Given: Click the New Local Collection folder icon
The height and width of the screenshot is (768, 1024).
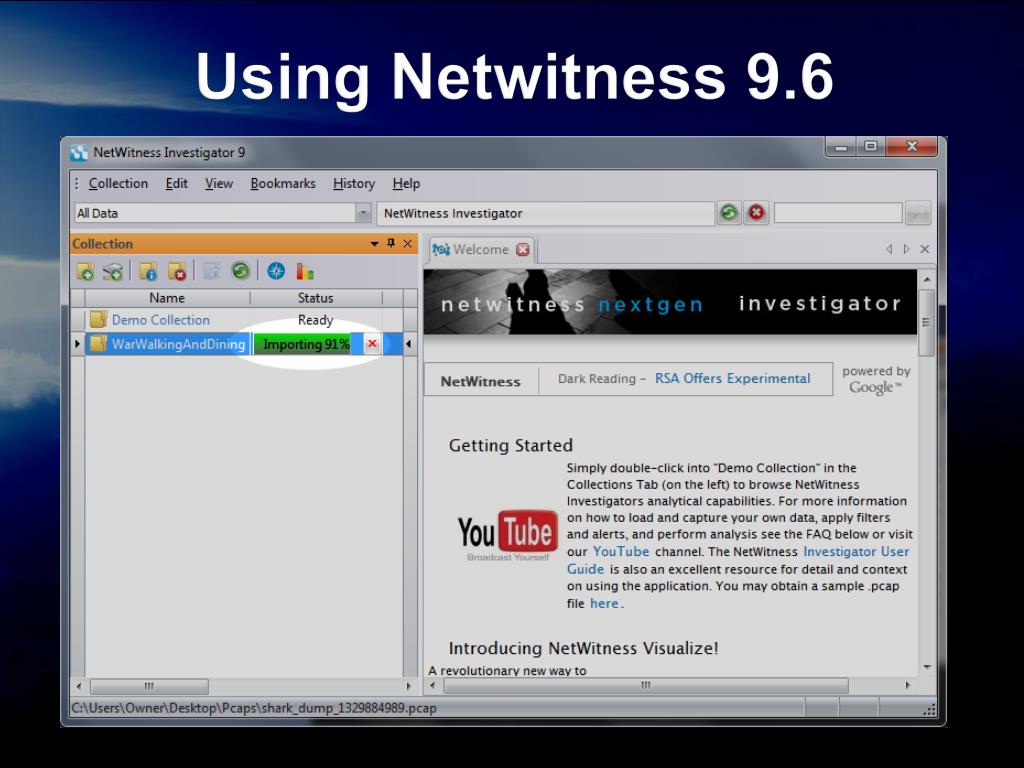Looking at the screenshot, I should 85,271.
